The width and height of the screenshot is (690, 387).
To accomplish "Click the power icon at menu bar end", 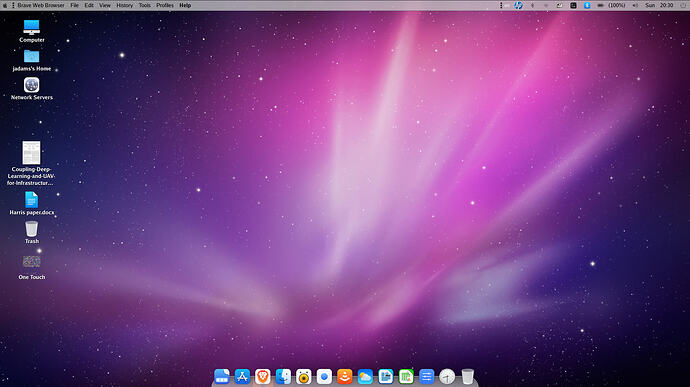I will pyautogui.click(x=682, y=5).
